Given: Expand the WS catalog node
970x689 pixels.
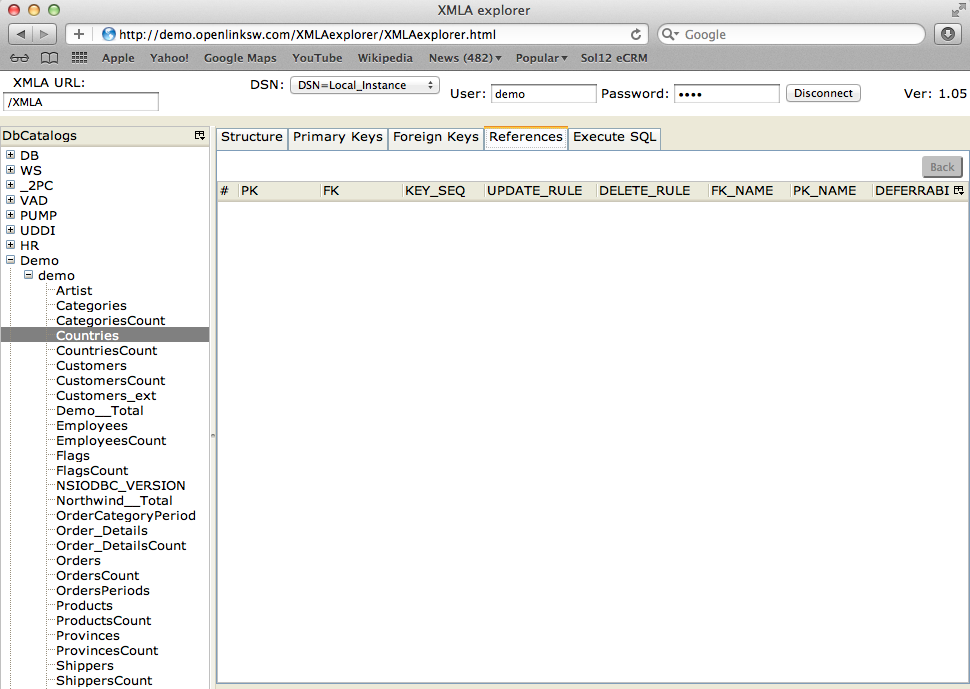Looking at the screenshot, I should pos(11,169).
